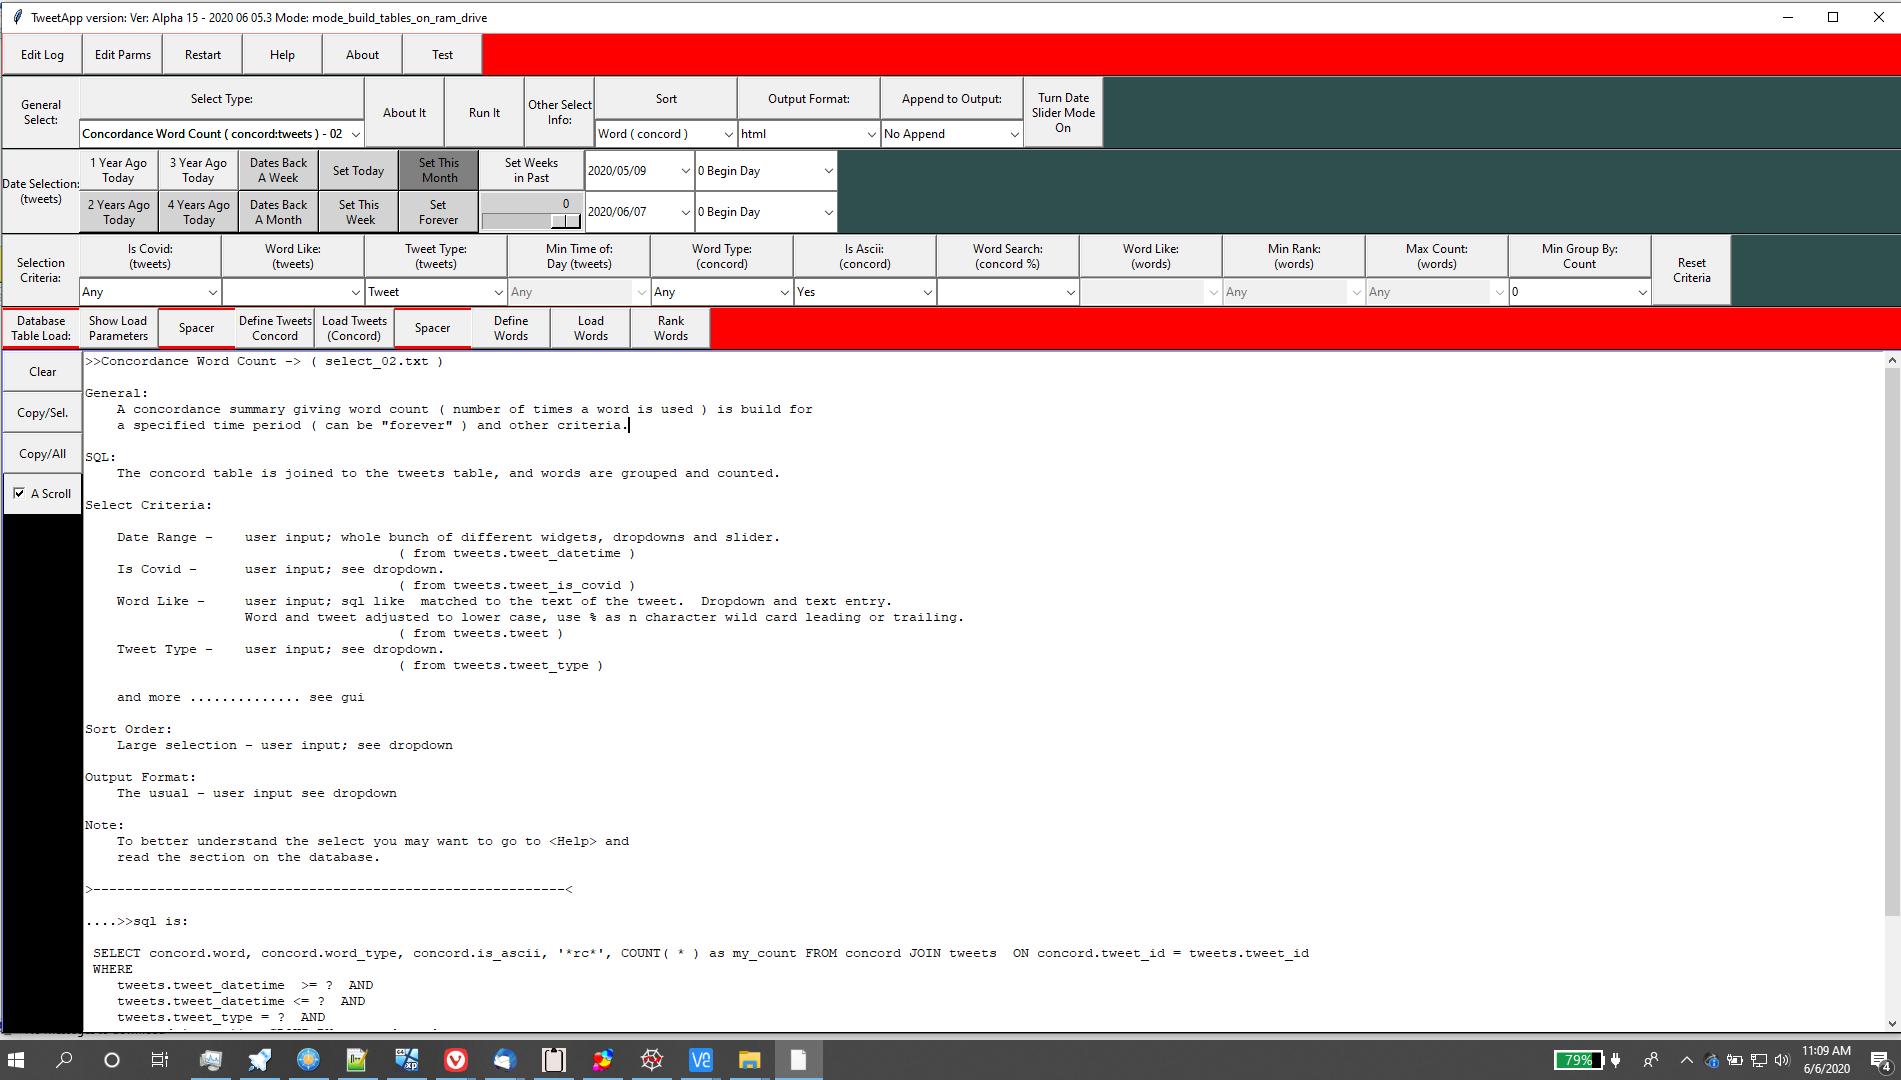The width and height of the screenshot is (1901, 1080).
Task: Open the notification center icon
Action: pos(1879,1060)
